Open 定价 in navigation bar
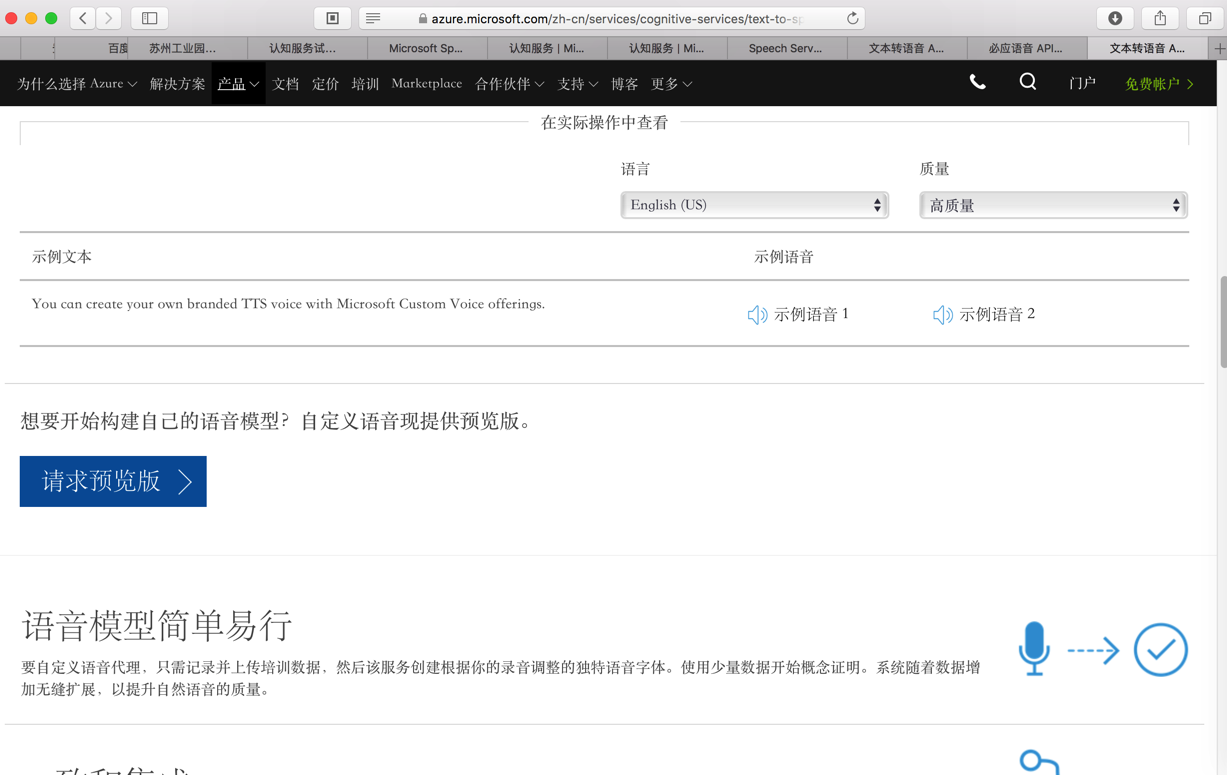The image size is (1227, 775). click(x=325, y=84)
